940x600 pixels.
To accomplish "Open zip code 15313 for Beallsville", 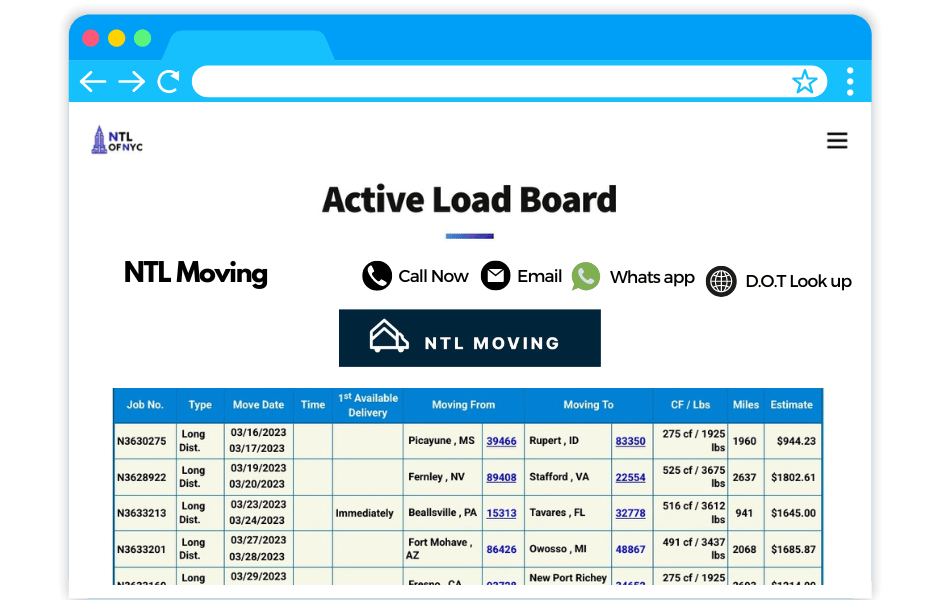I will [x=501, y=513].
